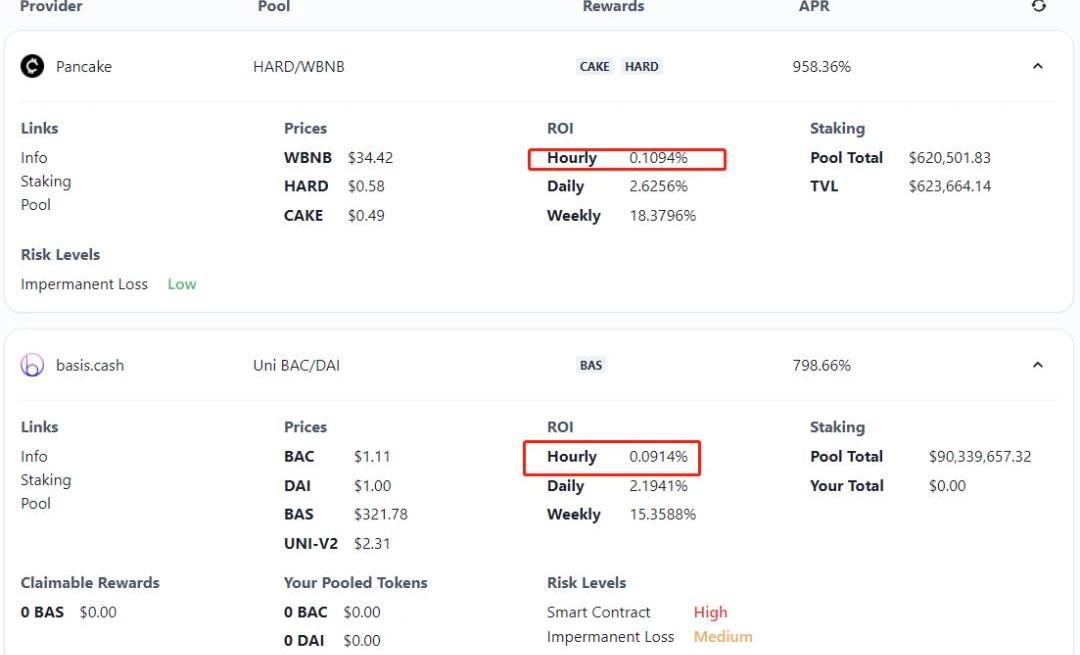Click the Pool column header
The width and height of the screenshot is (1080, 655).
tap(274, 7)
